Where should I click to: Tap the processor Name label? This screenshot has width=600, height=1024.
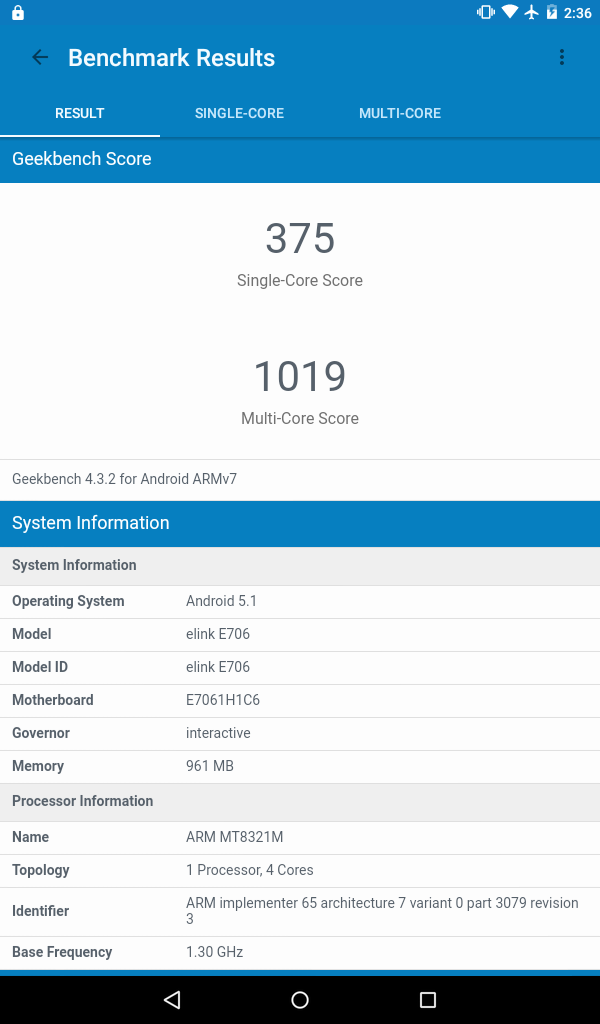(x=31, y=837)
